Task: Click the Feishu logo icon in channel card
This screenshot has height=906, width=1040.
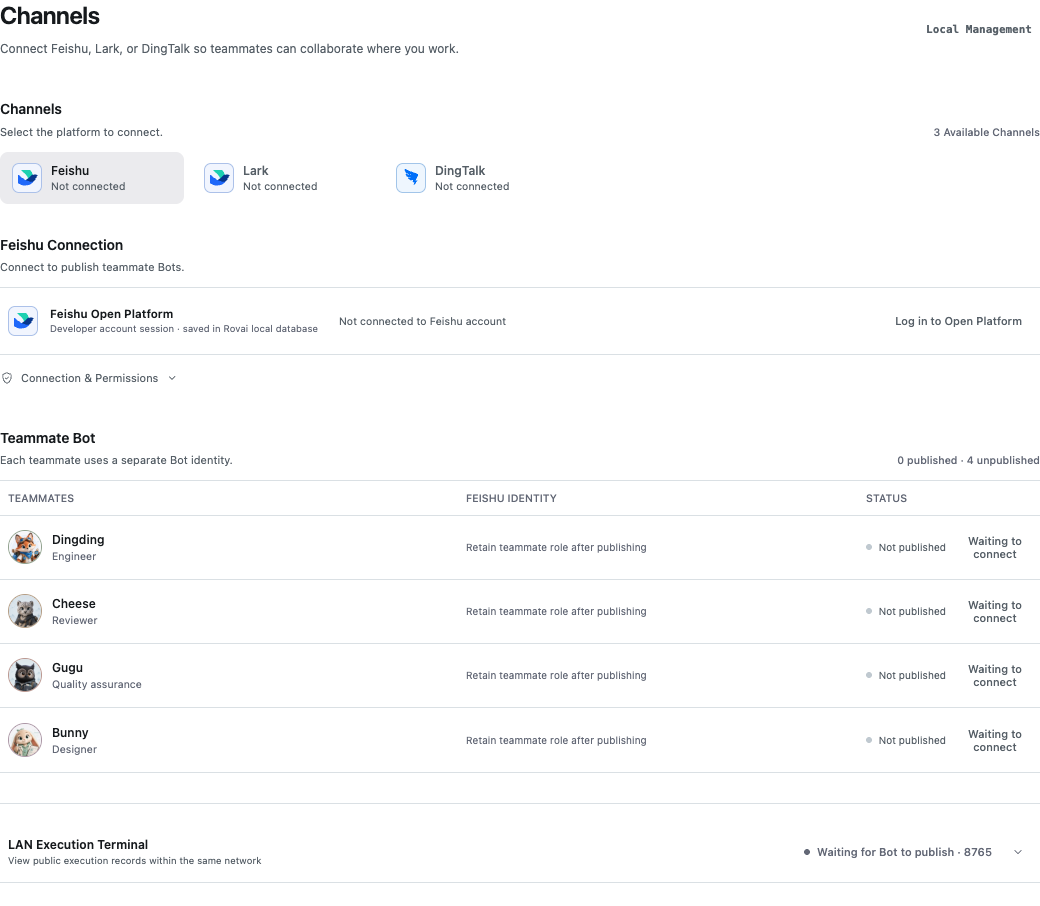Action: coord(27,178)
